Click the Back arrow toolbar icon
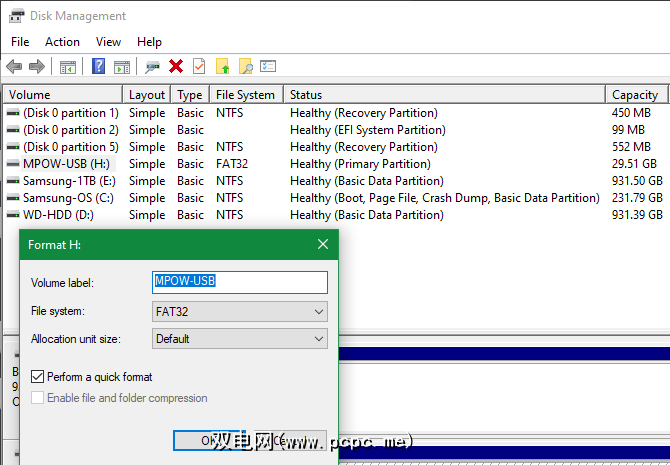 coord(14,67)
